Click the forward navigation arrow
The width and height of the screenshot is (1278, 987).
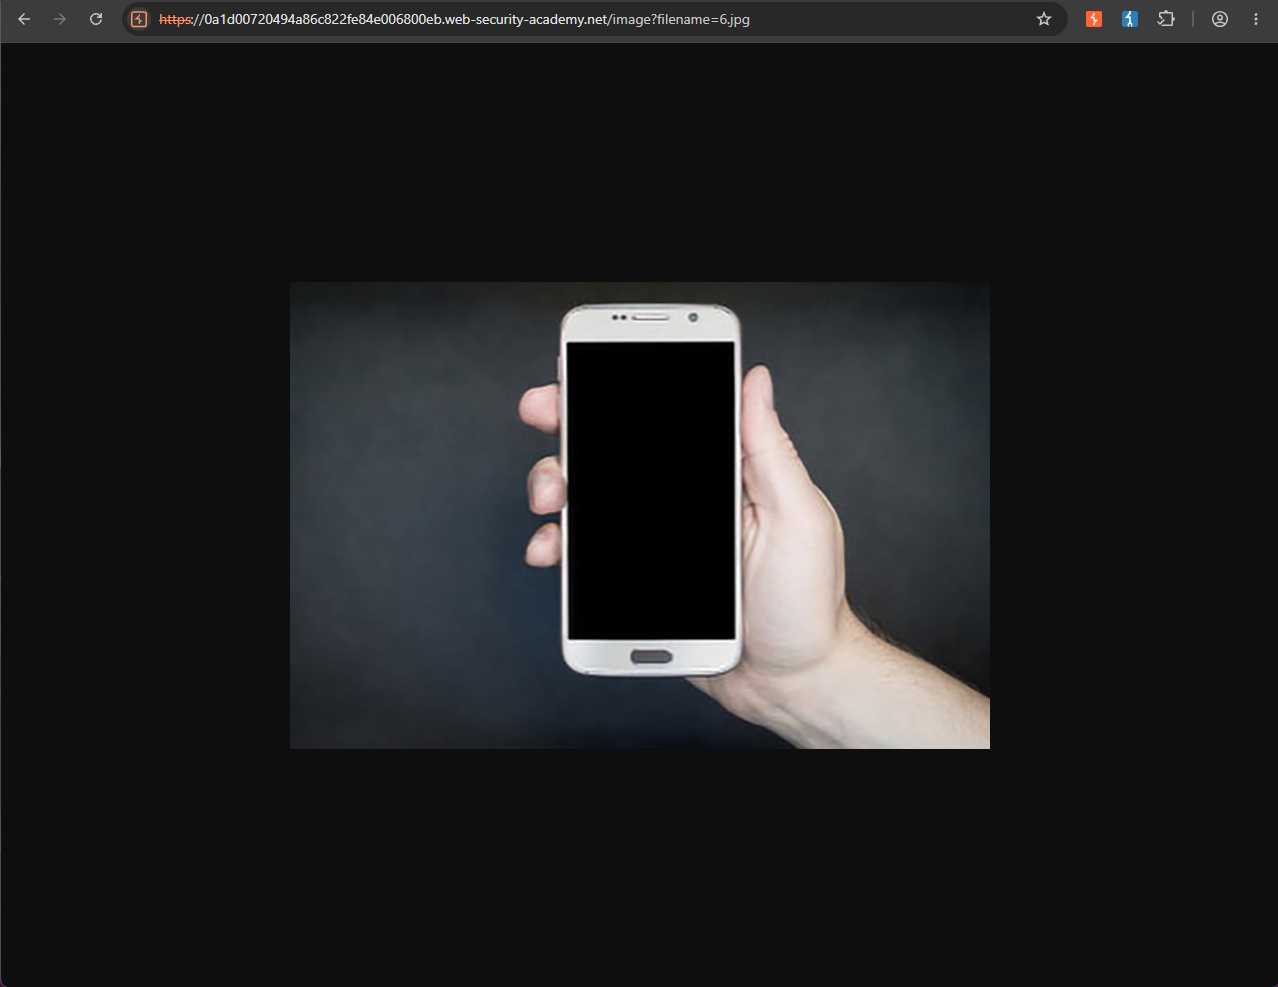pos(60,19)
